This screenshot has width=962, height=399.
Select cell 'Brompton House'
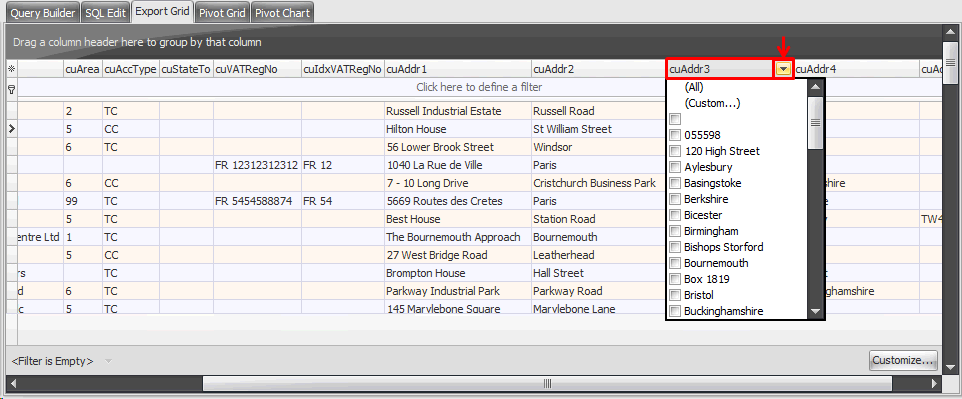click(x=458, y=273)
